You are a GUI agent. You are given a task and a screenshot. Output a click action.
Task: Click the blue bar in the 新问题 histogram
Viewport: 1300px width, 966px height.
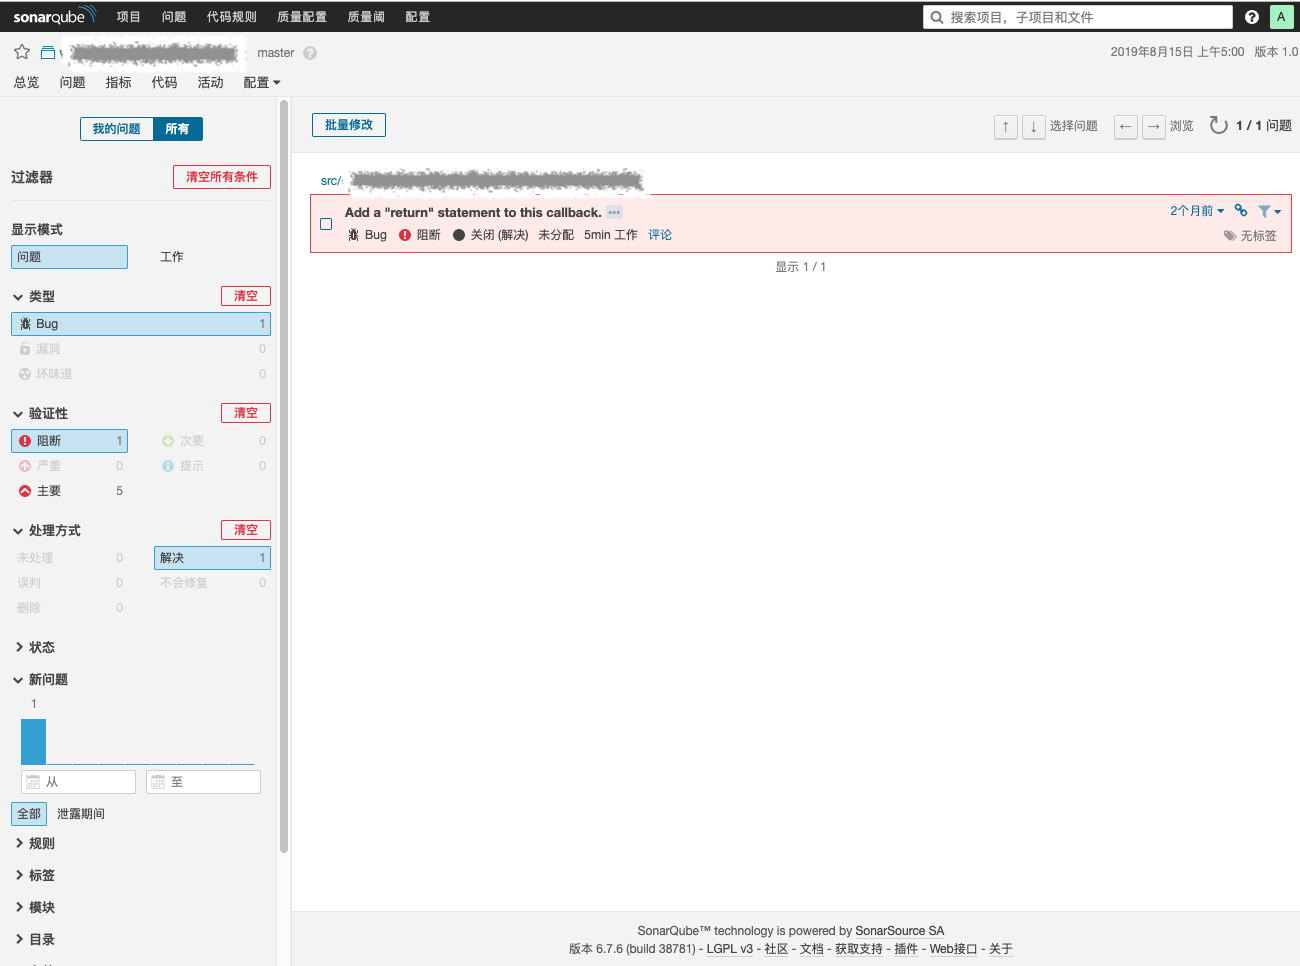click(x=34, y=742)
